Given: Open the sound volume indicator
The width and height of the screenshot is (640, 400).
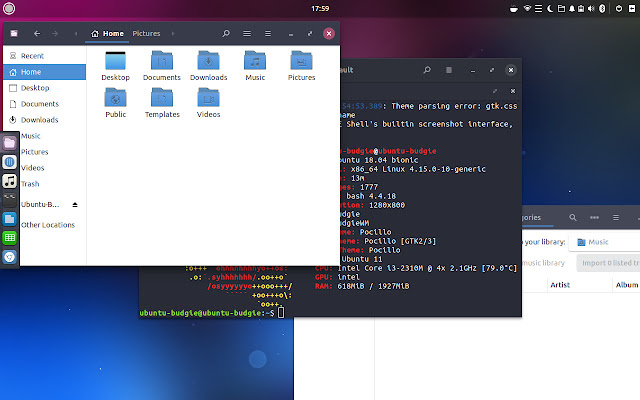Looking at the screenshot, I should pos(591,9).
